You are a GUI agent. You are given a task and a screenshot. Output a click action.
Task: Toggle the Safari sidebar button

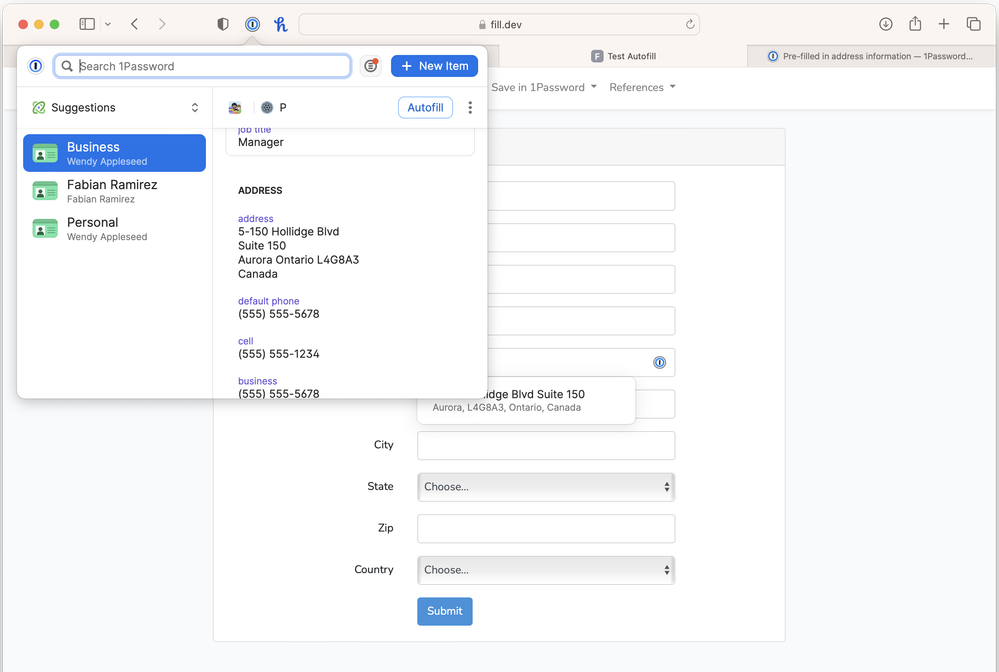(x=87, y=24)
